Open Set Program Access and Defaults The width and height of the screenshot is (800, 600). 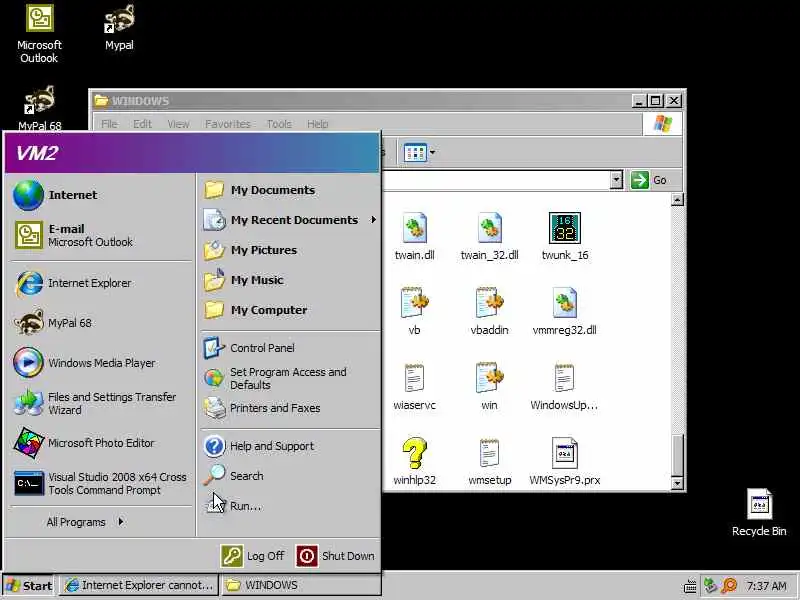point(290,379)
